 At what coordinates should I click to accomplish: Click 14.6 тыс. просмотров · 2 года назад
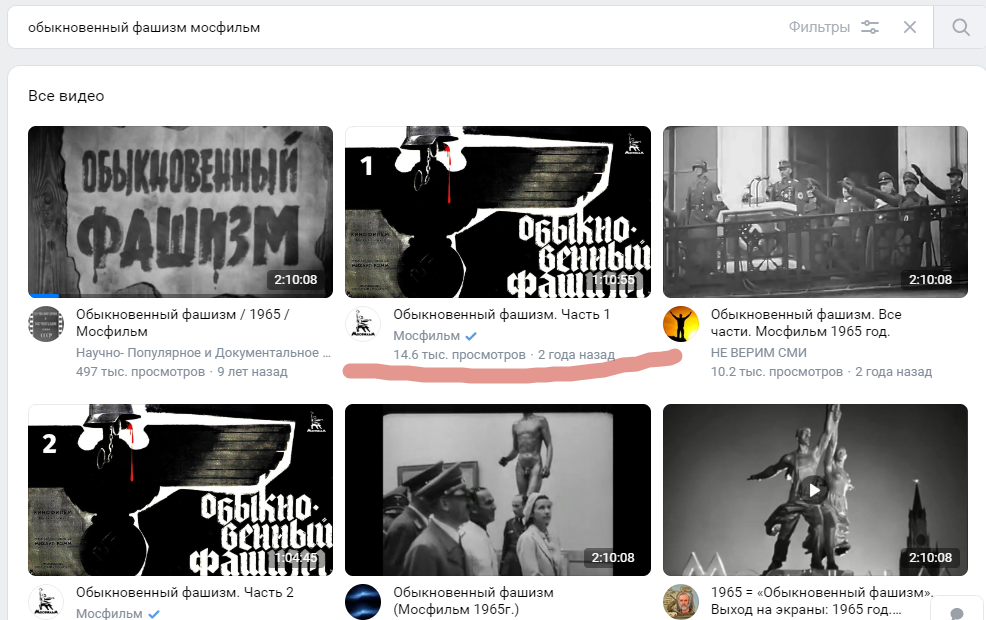(x=504, y=355)
